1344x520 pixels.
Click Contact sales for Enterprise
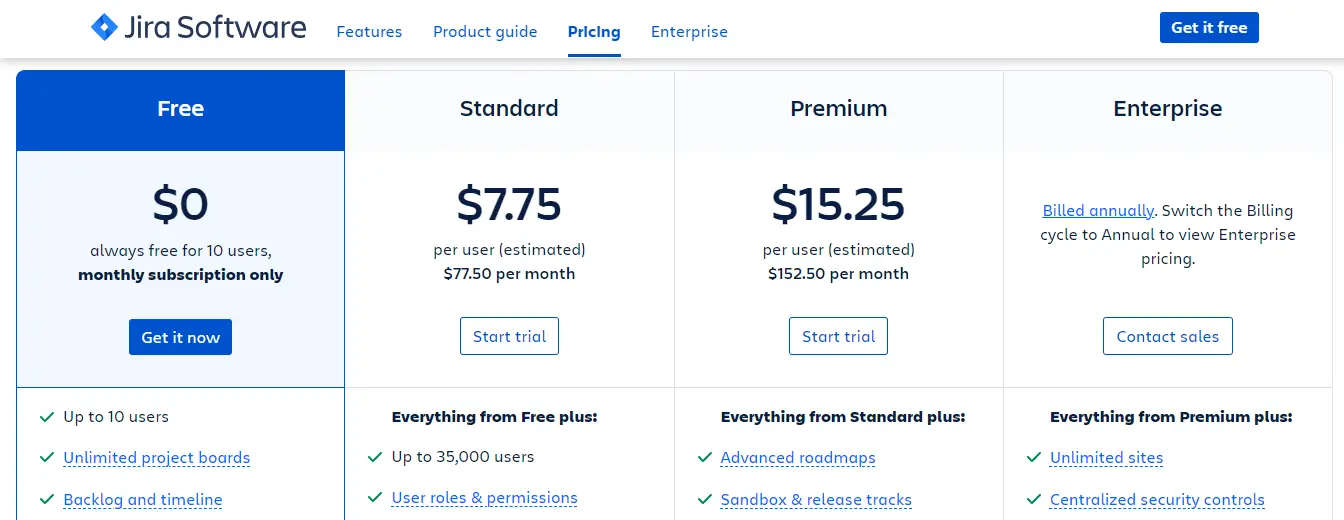[x=1167, y=336]
